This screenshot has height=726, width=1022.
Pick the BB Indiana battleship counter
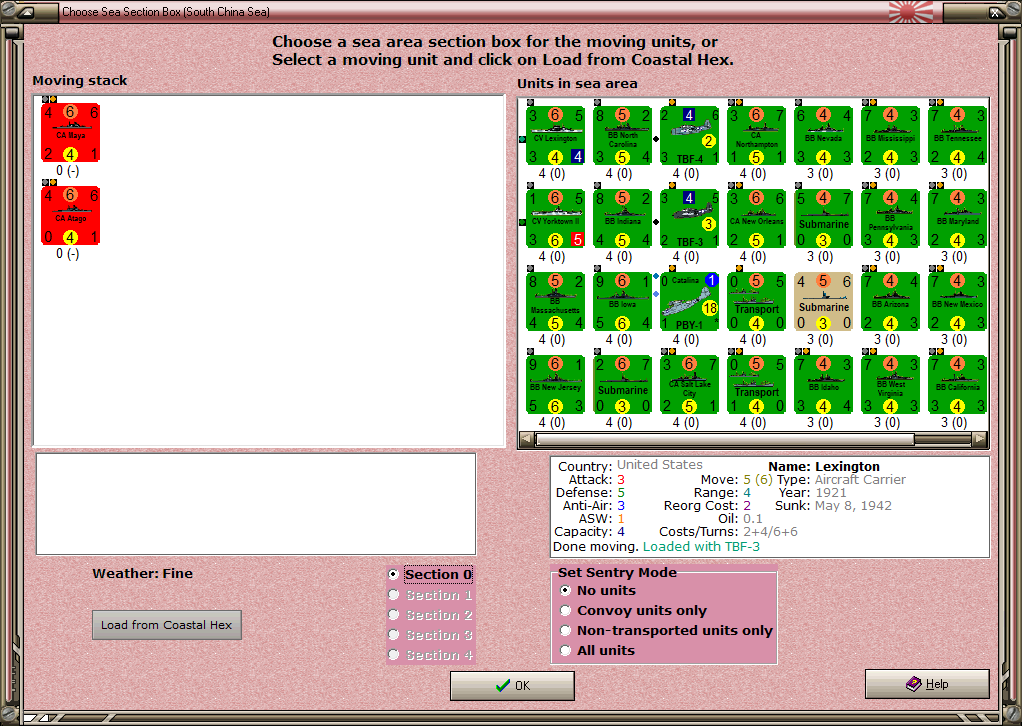pyautogui.click(x=622, y=219)
